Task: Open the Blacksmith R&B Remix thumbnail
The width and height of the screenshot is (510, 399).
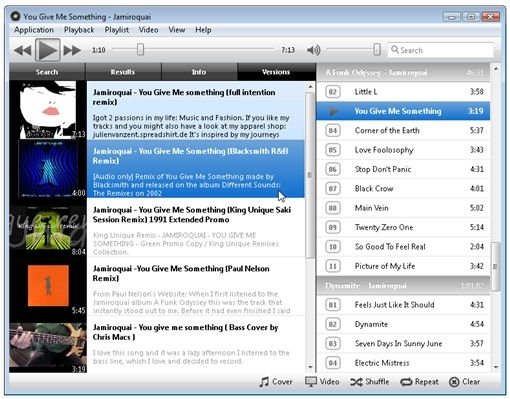Action: [x=48, y=169]
